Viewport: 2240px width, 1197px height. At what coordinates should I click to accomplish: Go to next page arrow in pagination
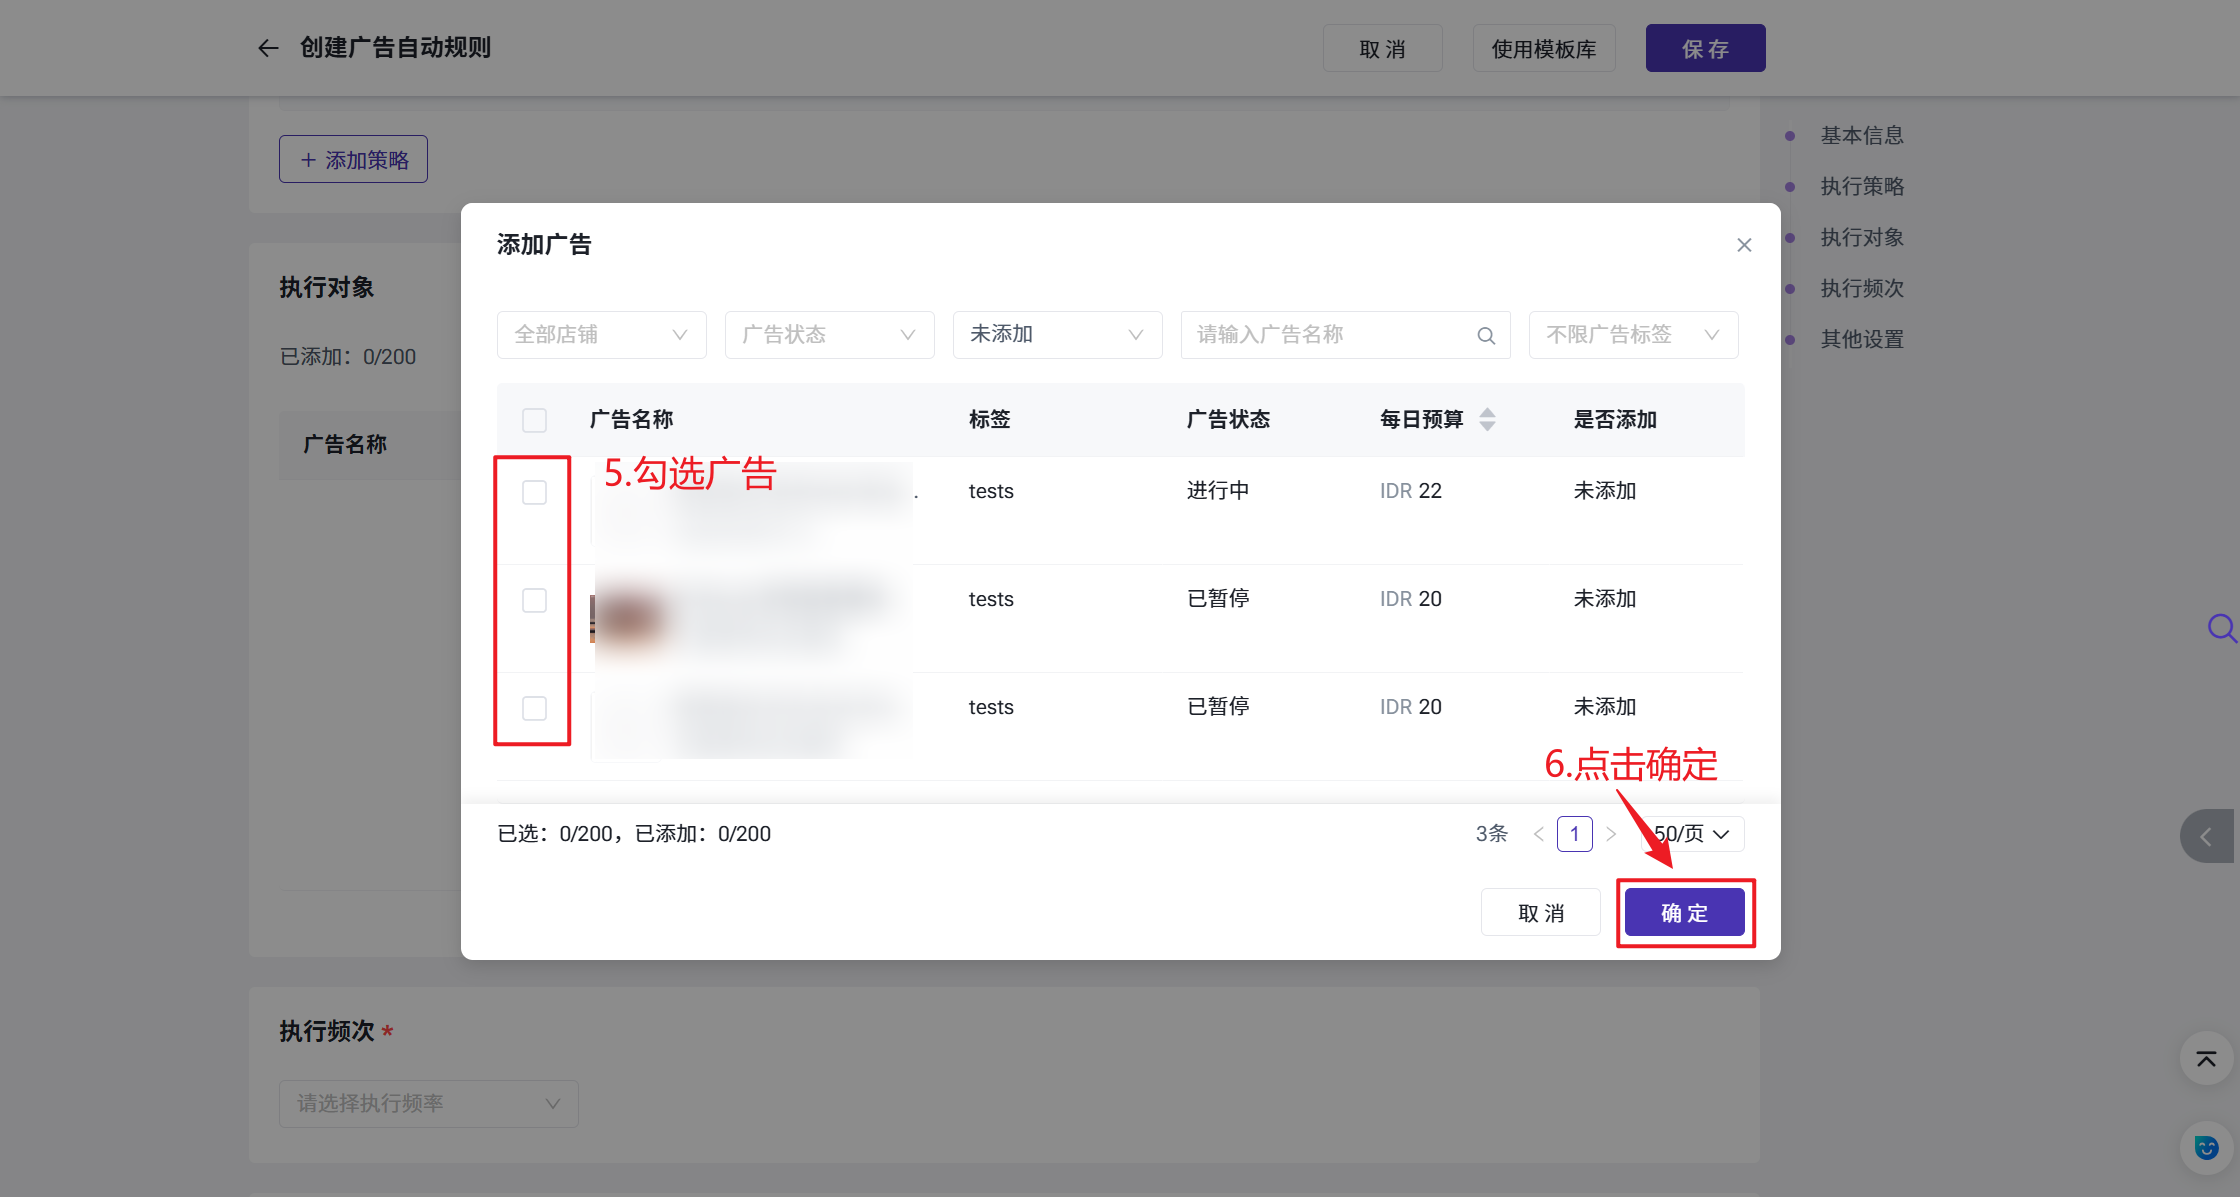pos(1611,834)
